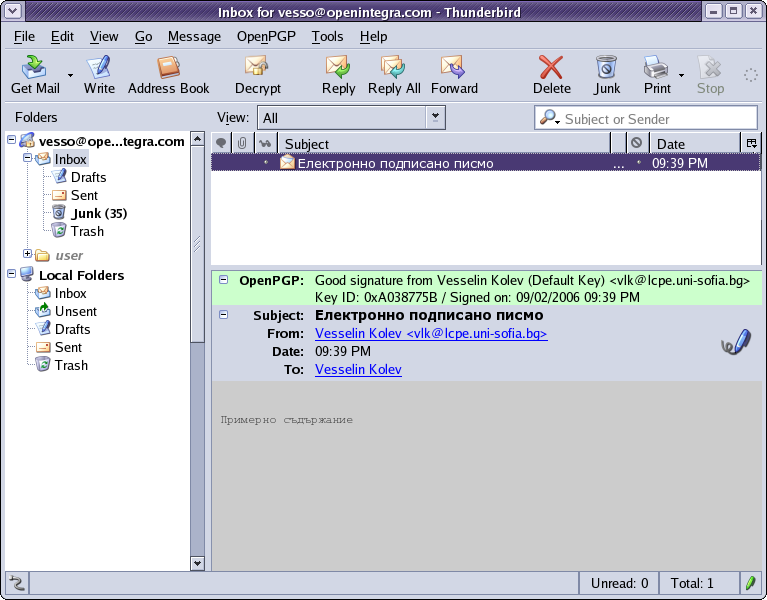The width and height of the screenshot is (767, 600).
Task: Select the Drafts folder under account Inbox
Action: pyautogui.click(x=88, y=177)
